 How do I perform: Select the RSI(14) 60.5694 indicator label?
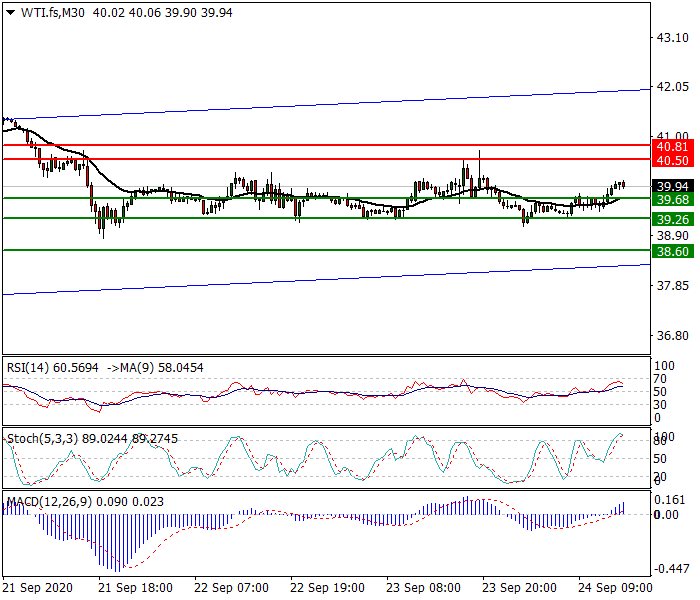point(53,368)
